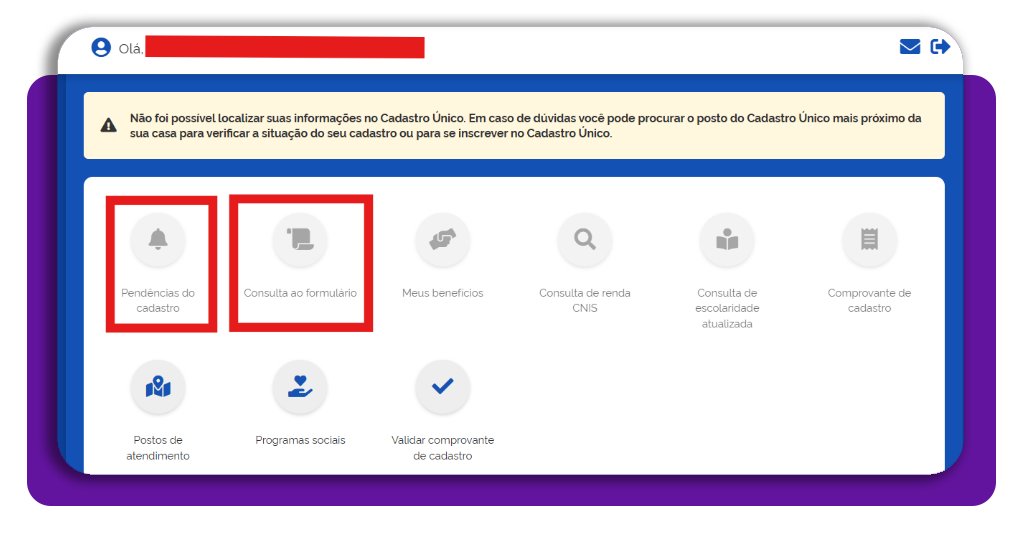Image resolution: width=1024 pixels, height=536 pixels.
Task: Select the Programas sociais heart-hand icon
Action: click(300, 386)
